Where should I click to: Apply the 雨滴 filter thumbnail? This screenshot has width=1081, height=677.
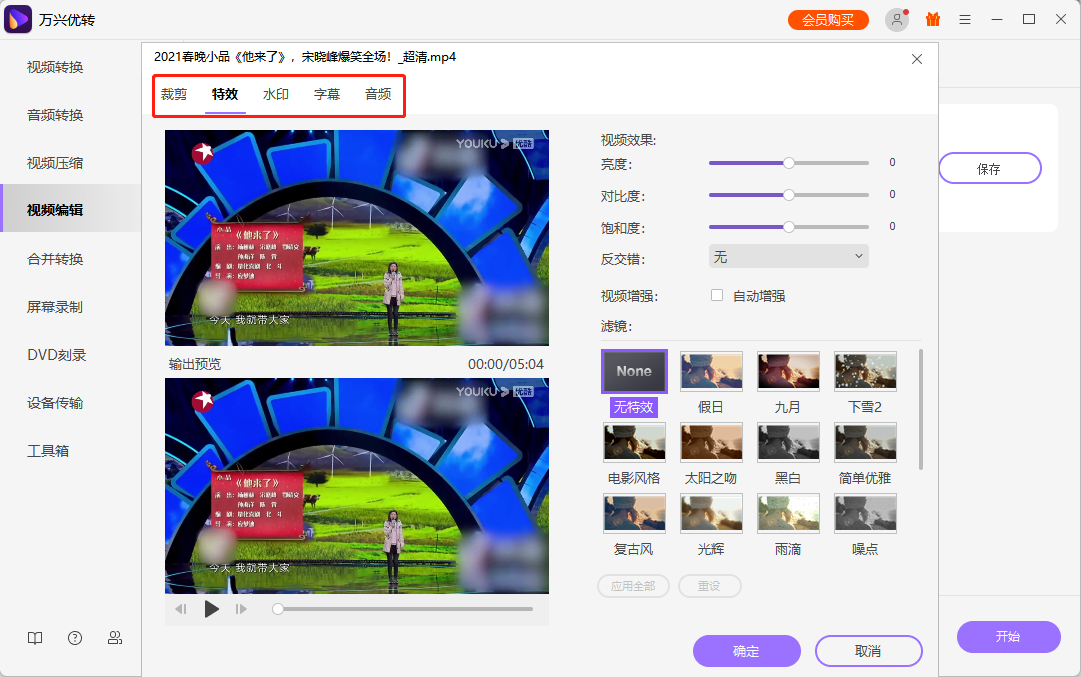789,513
